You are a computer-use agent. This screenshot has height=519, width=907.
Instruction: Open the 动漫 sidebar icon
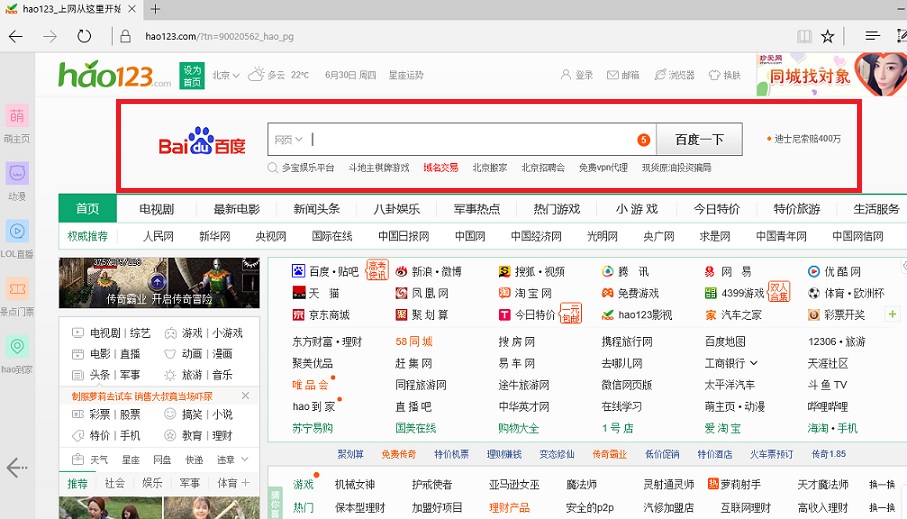point(17,173)
